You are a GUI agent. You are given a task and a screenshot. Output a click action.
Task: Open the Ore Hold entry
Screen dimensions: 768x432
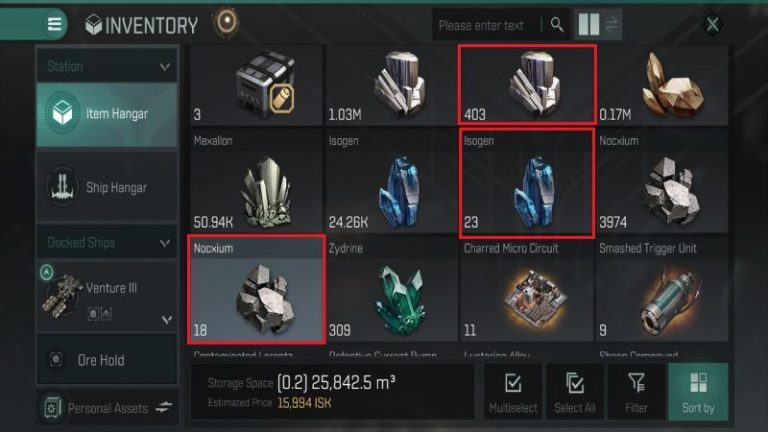pos(107,360)
